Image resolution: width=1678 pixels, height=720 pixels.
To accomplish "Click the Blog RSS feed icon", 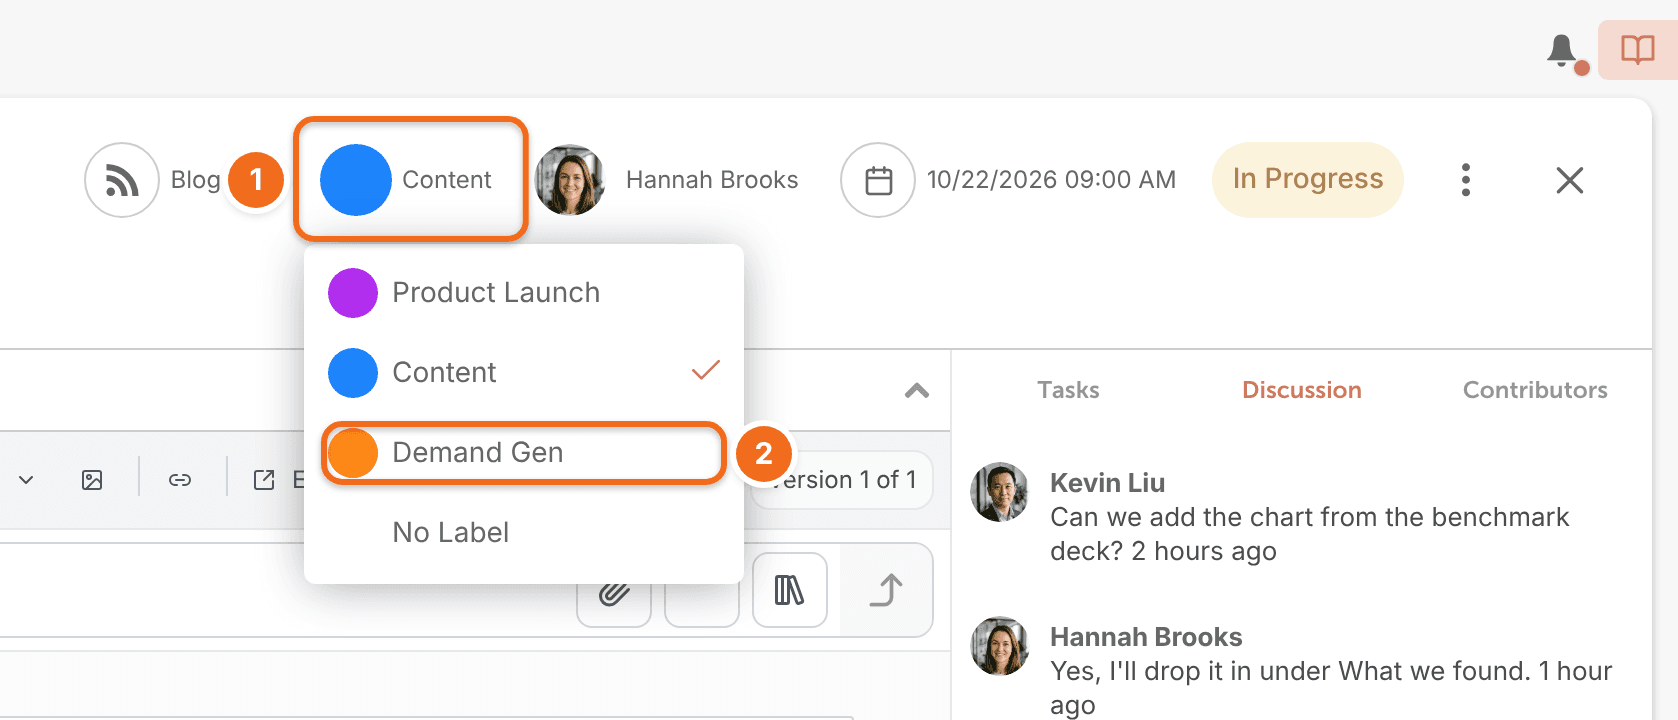I will point(122,180).
